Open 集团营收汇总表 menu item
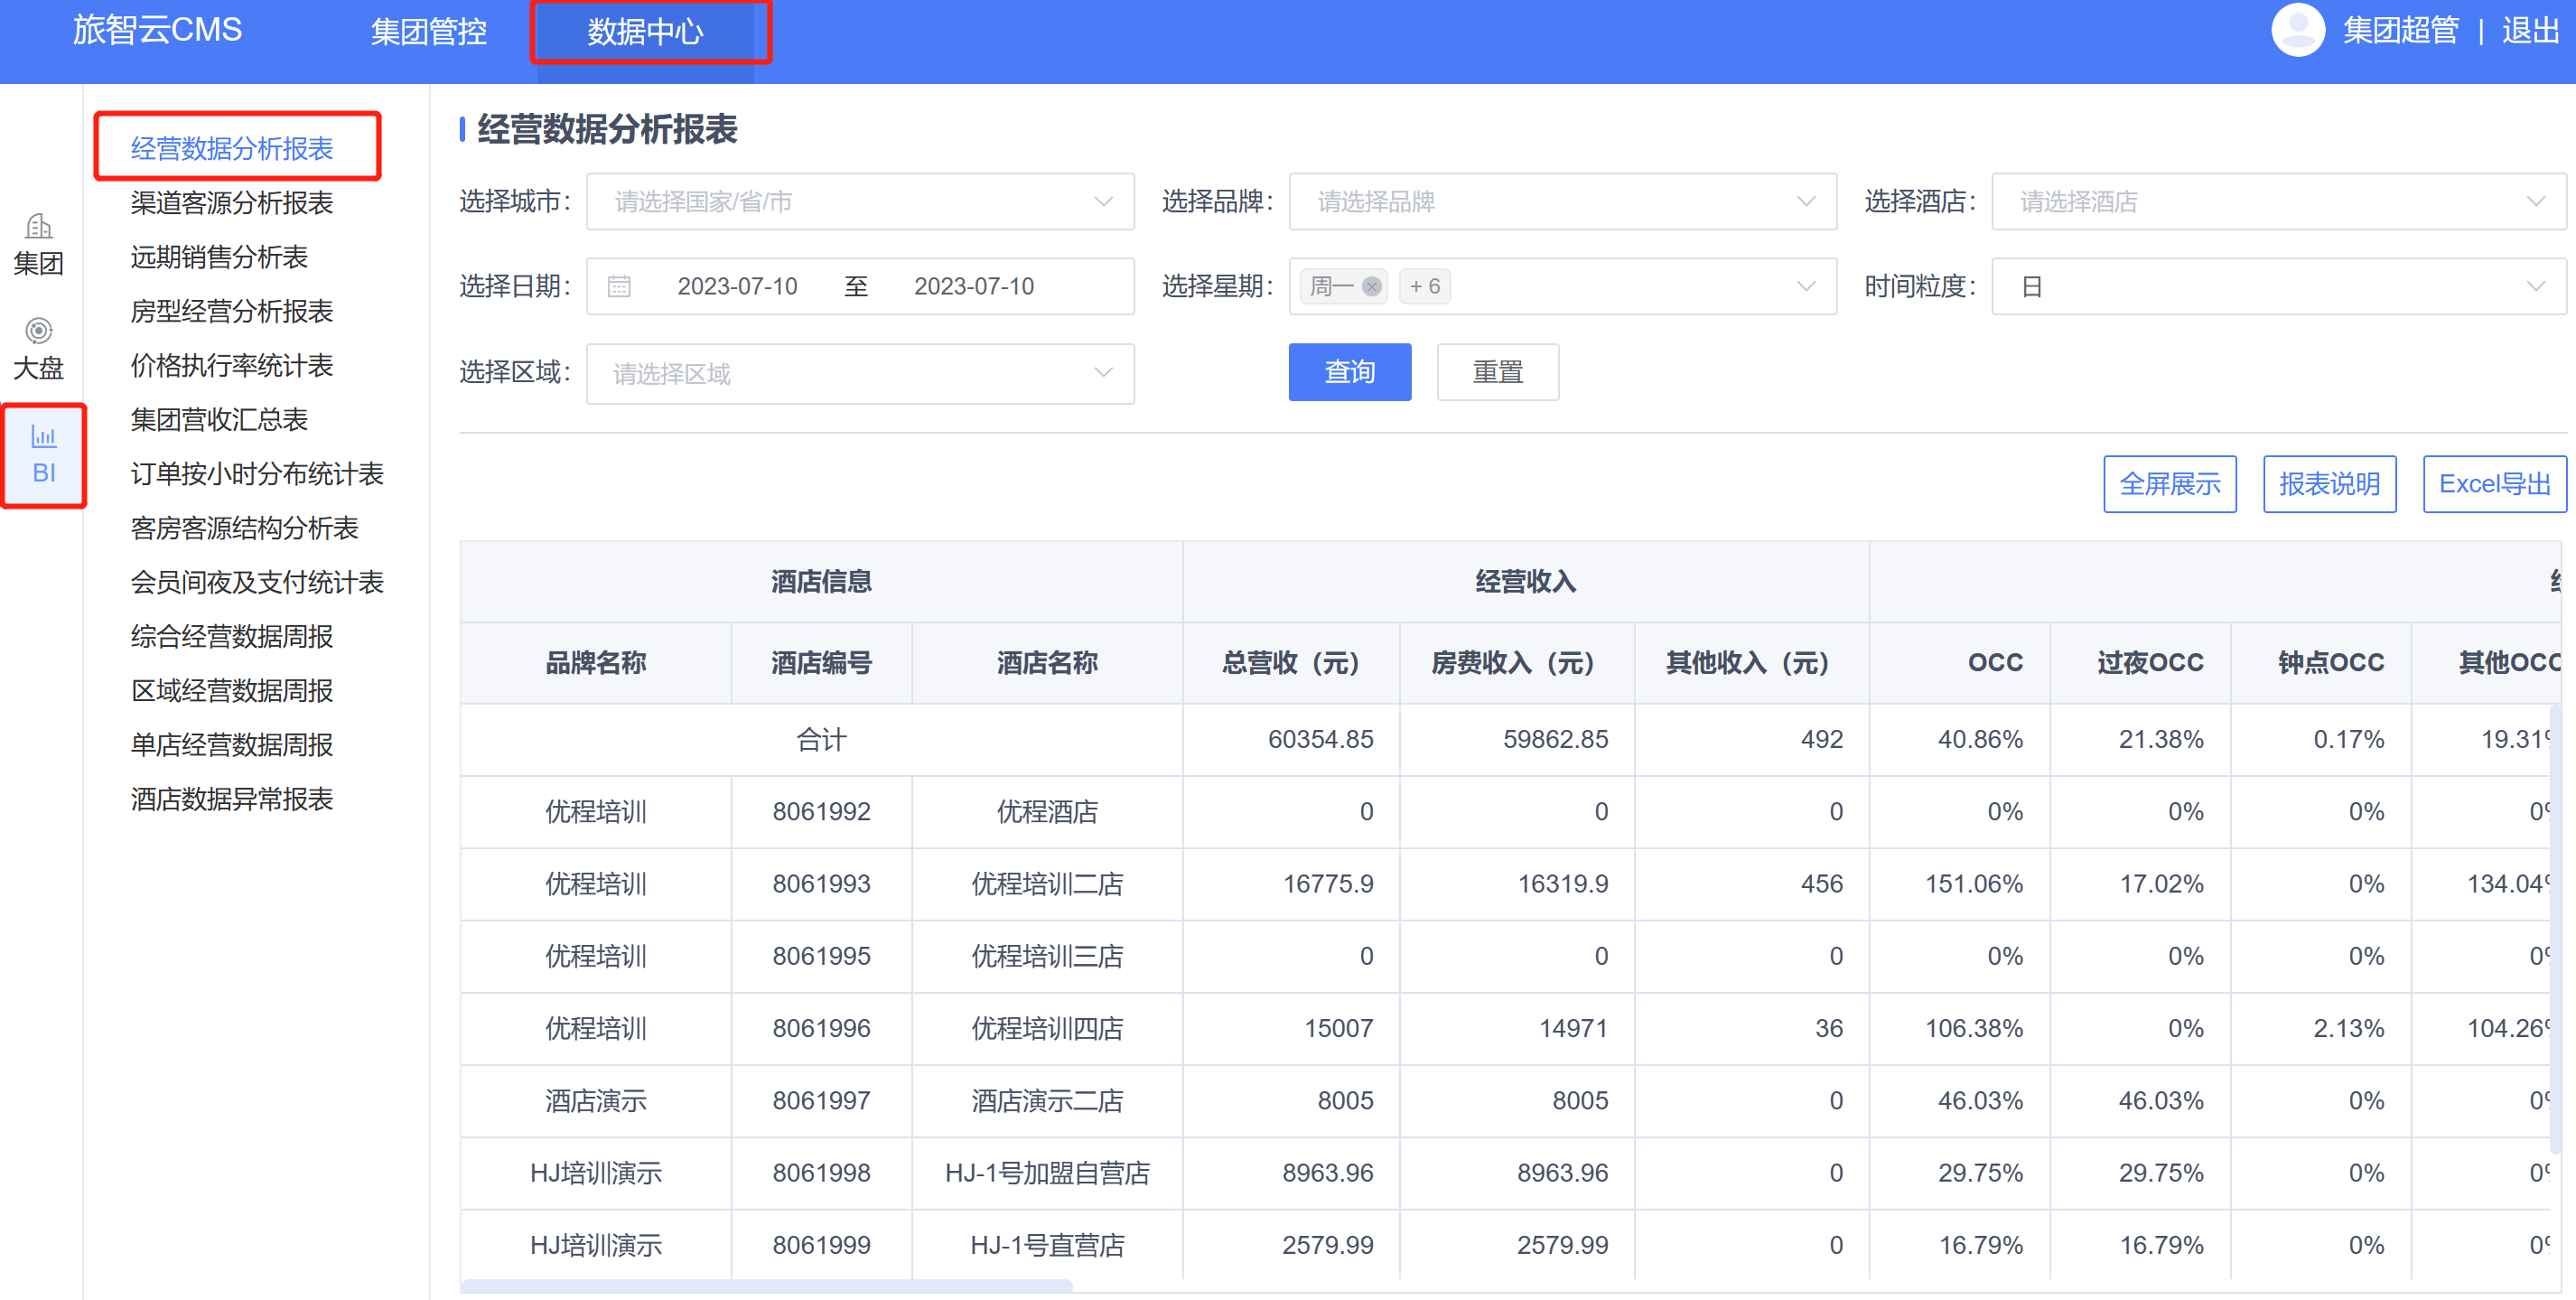Screen dimensions: 2576x1300 pos(219,419)
